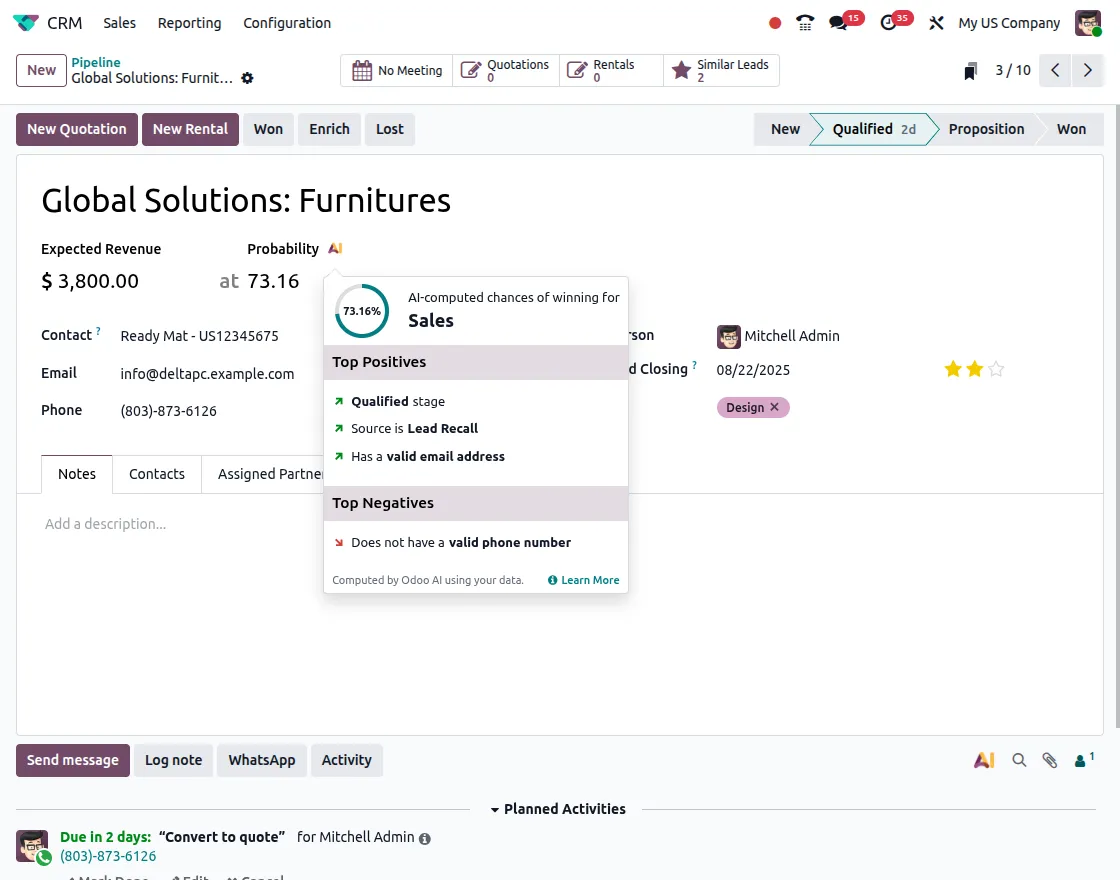Move lead to the Proposition stage
Screen dimensions: 1120x880
pos(985,129)
